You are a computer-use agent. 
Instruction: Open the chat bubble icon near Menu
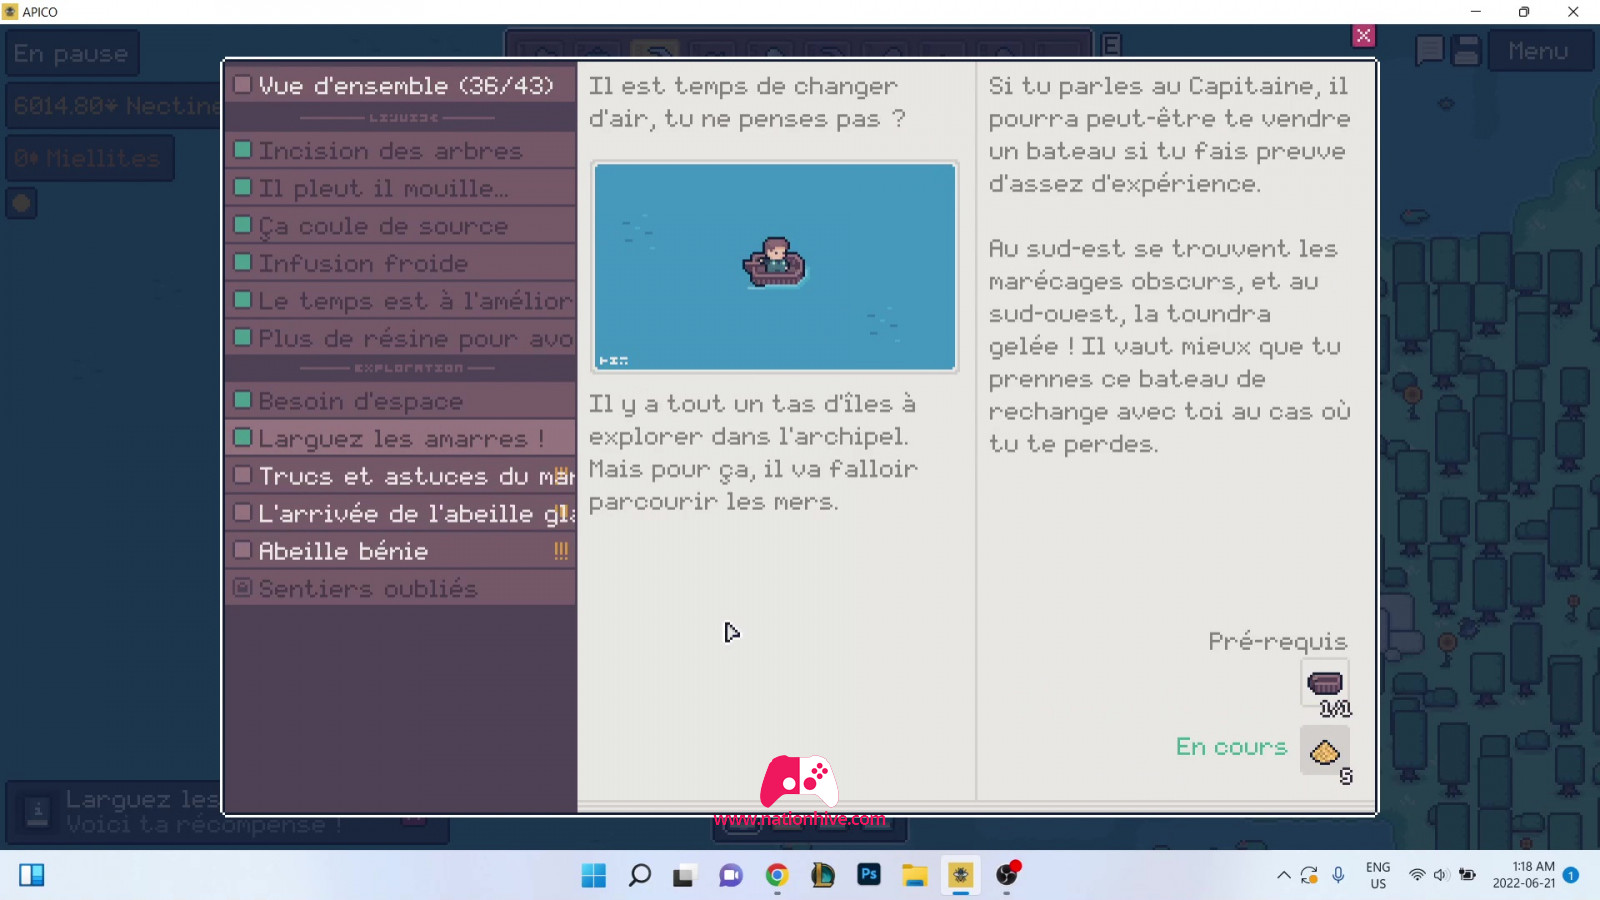pyautogui.click(x=1430, y=50)
